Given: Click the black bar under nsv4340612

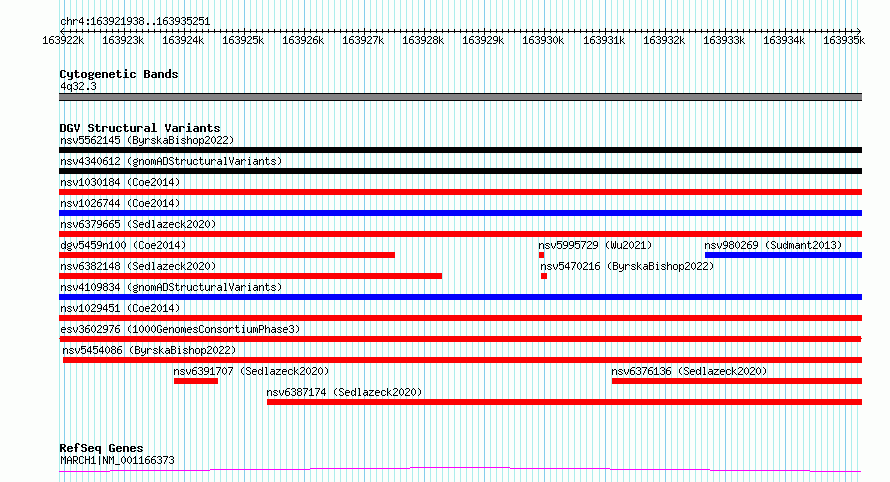Looking at the screenshot, I should [x=460, y=171].
